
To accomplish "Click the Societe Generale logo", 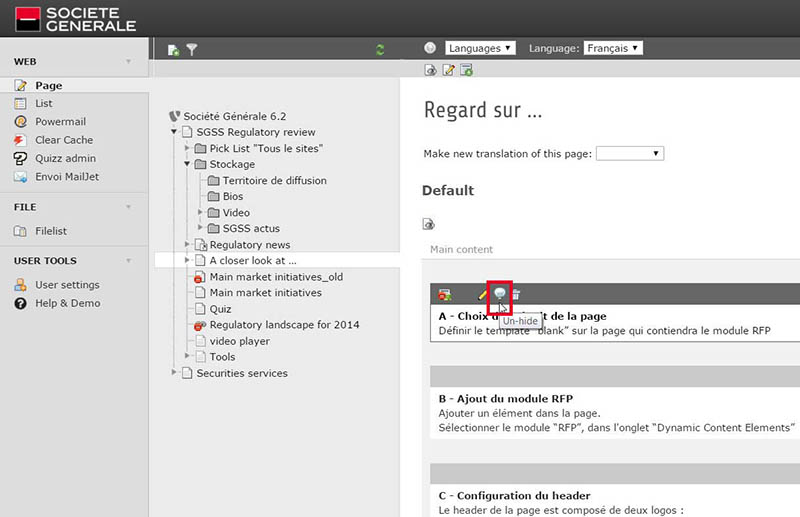I will click(76, 19).
